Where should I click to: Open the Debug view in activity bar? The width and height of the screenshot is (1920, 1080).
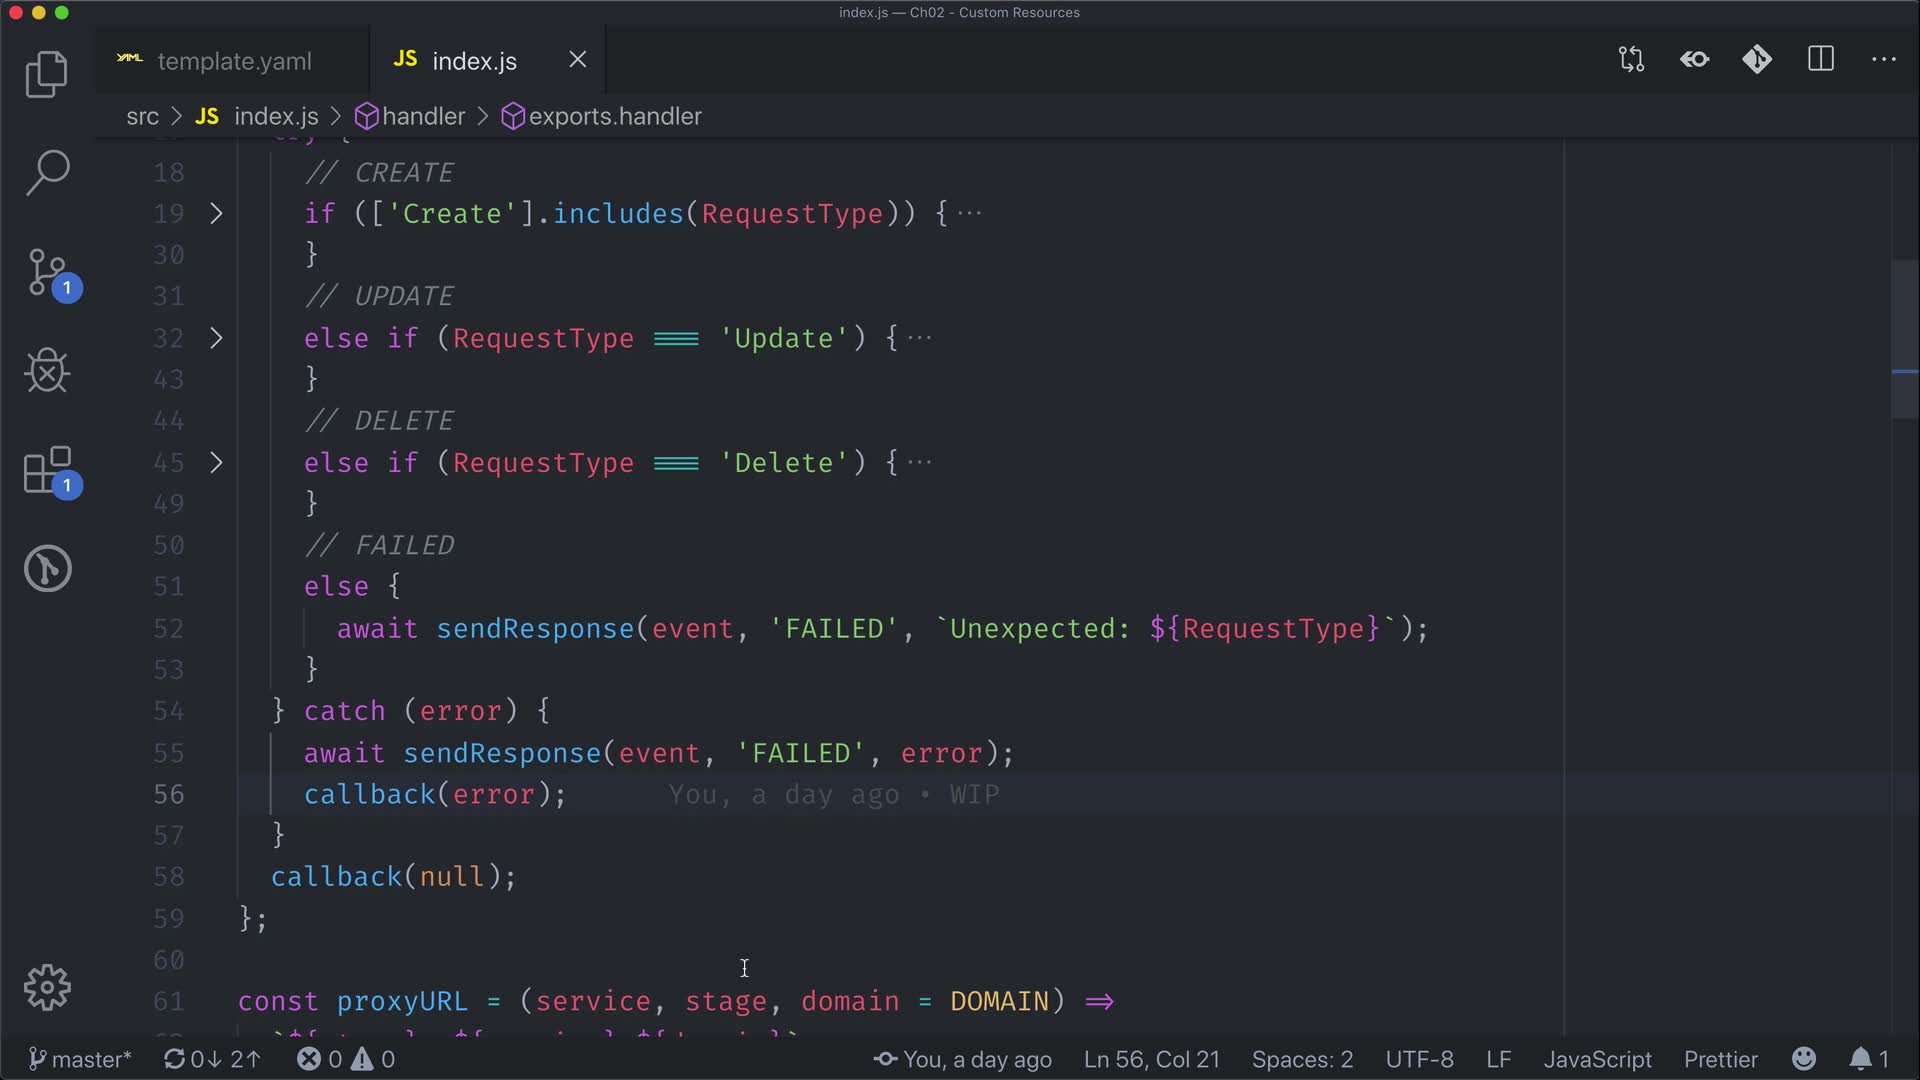46,371
